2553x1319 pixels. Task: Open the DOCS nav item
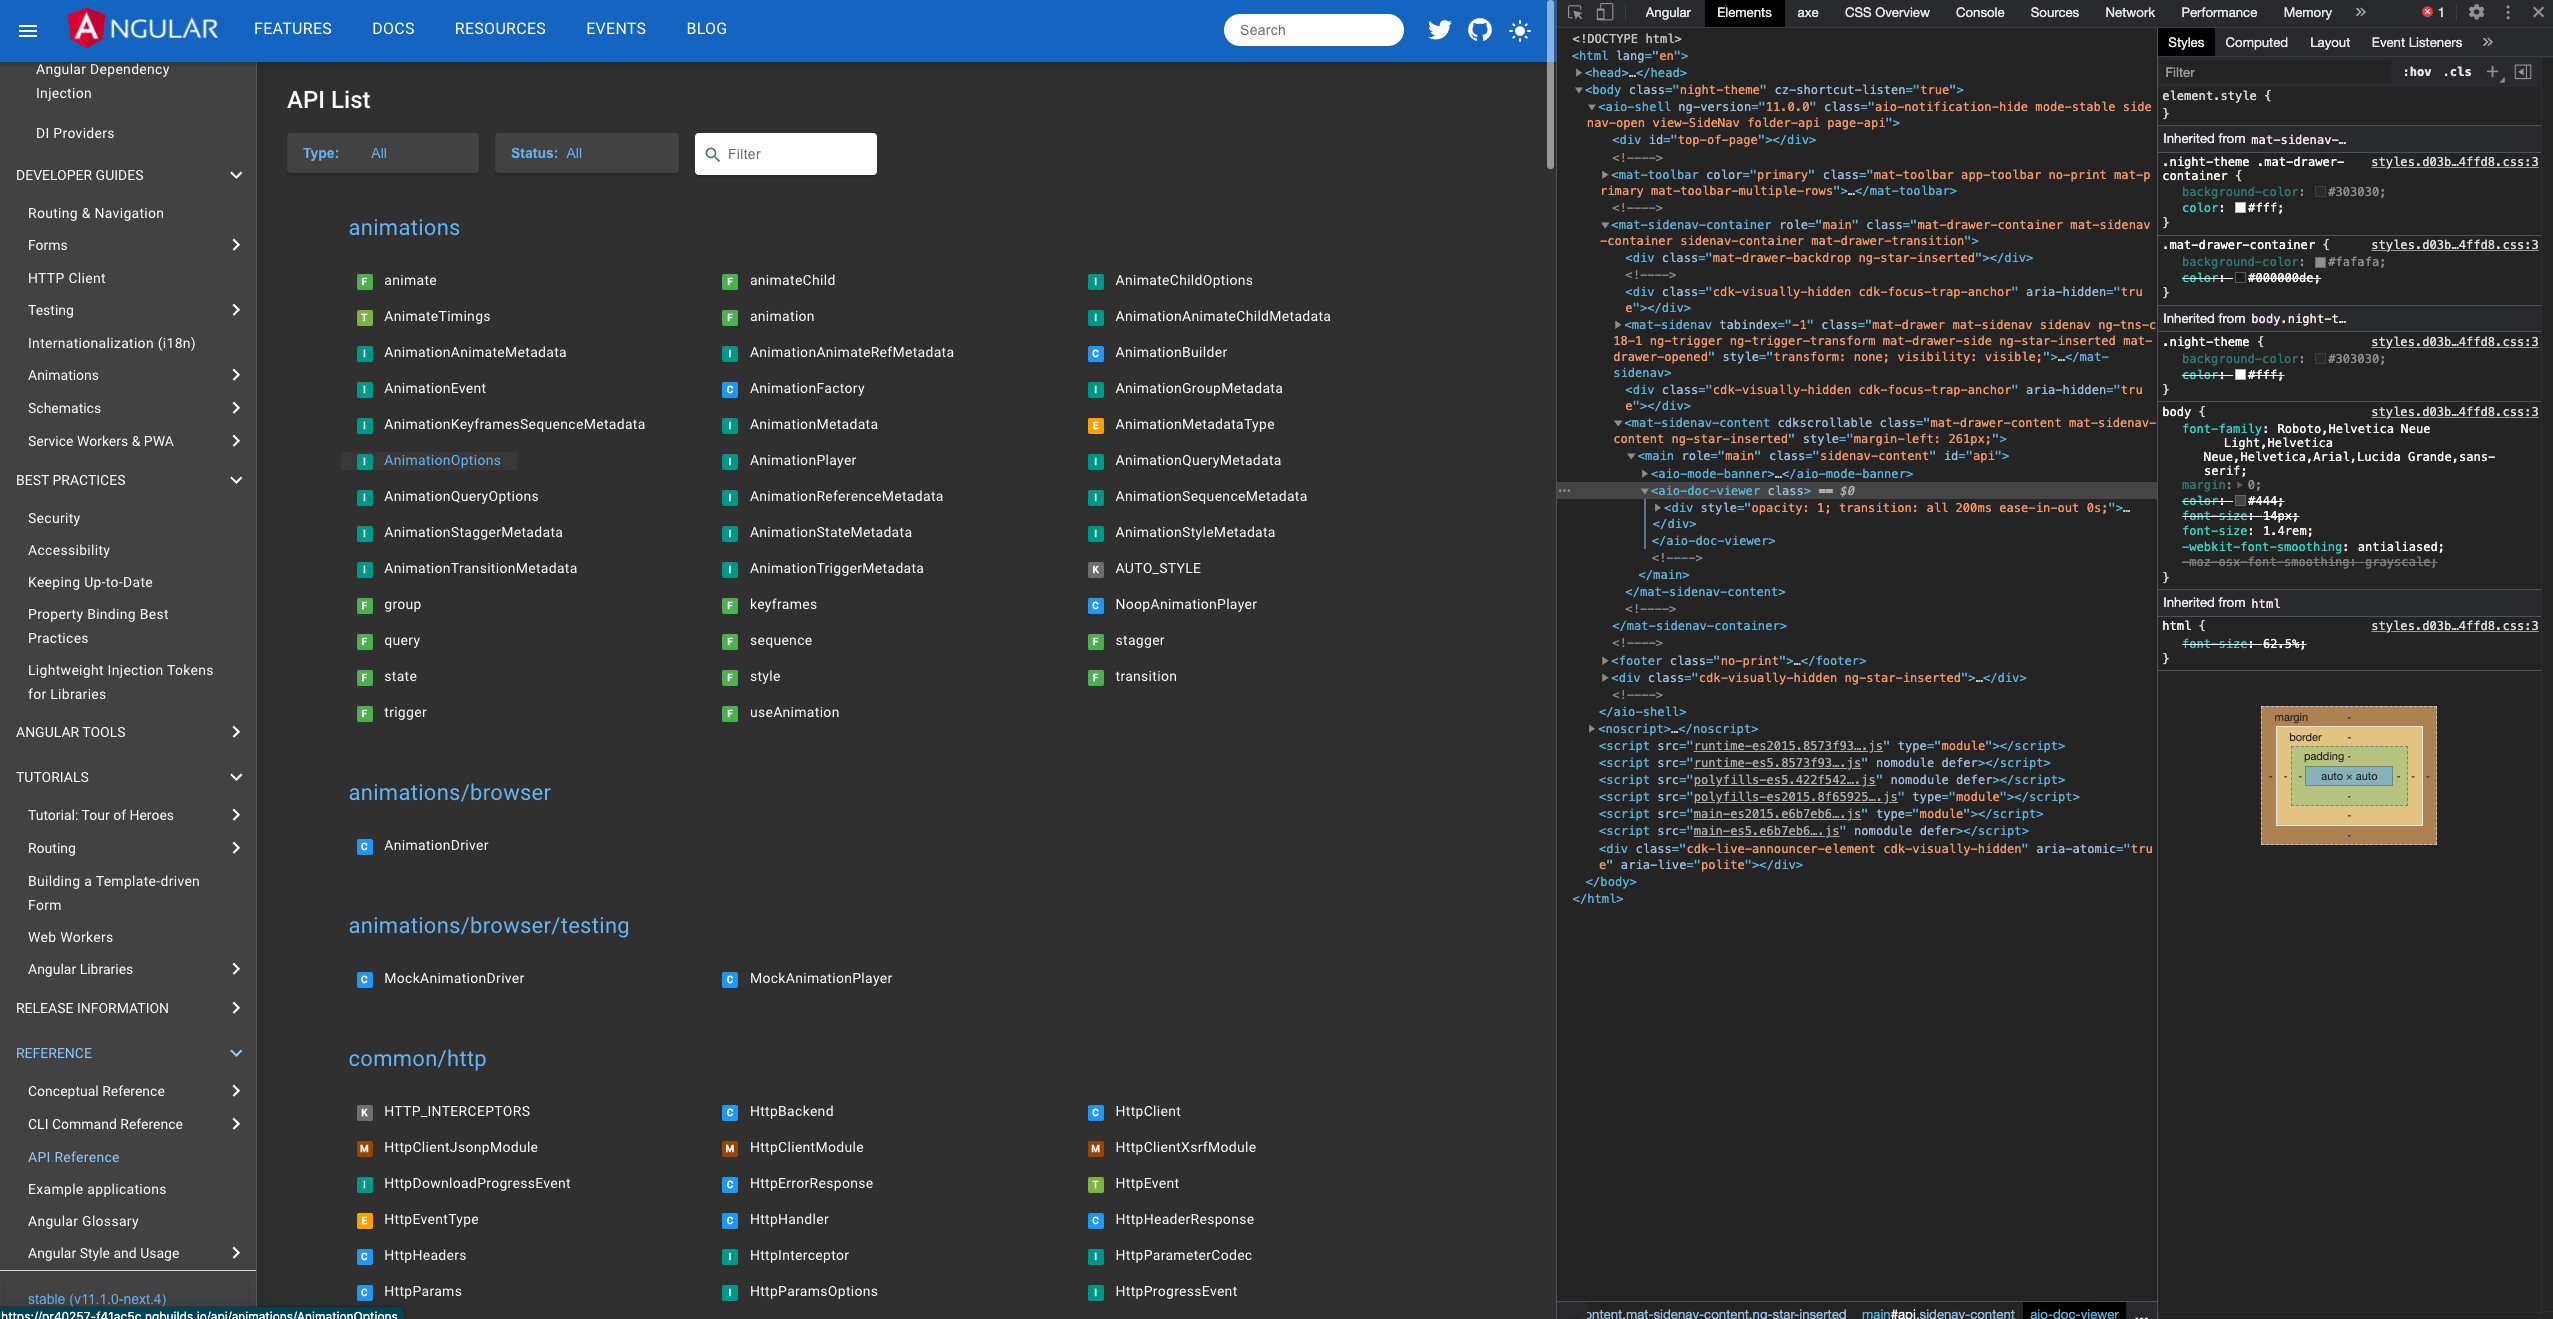[393, 29]
